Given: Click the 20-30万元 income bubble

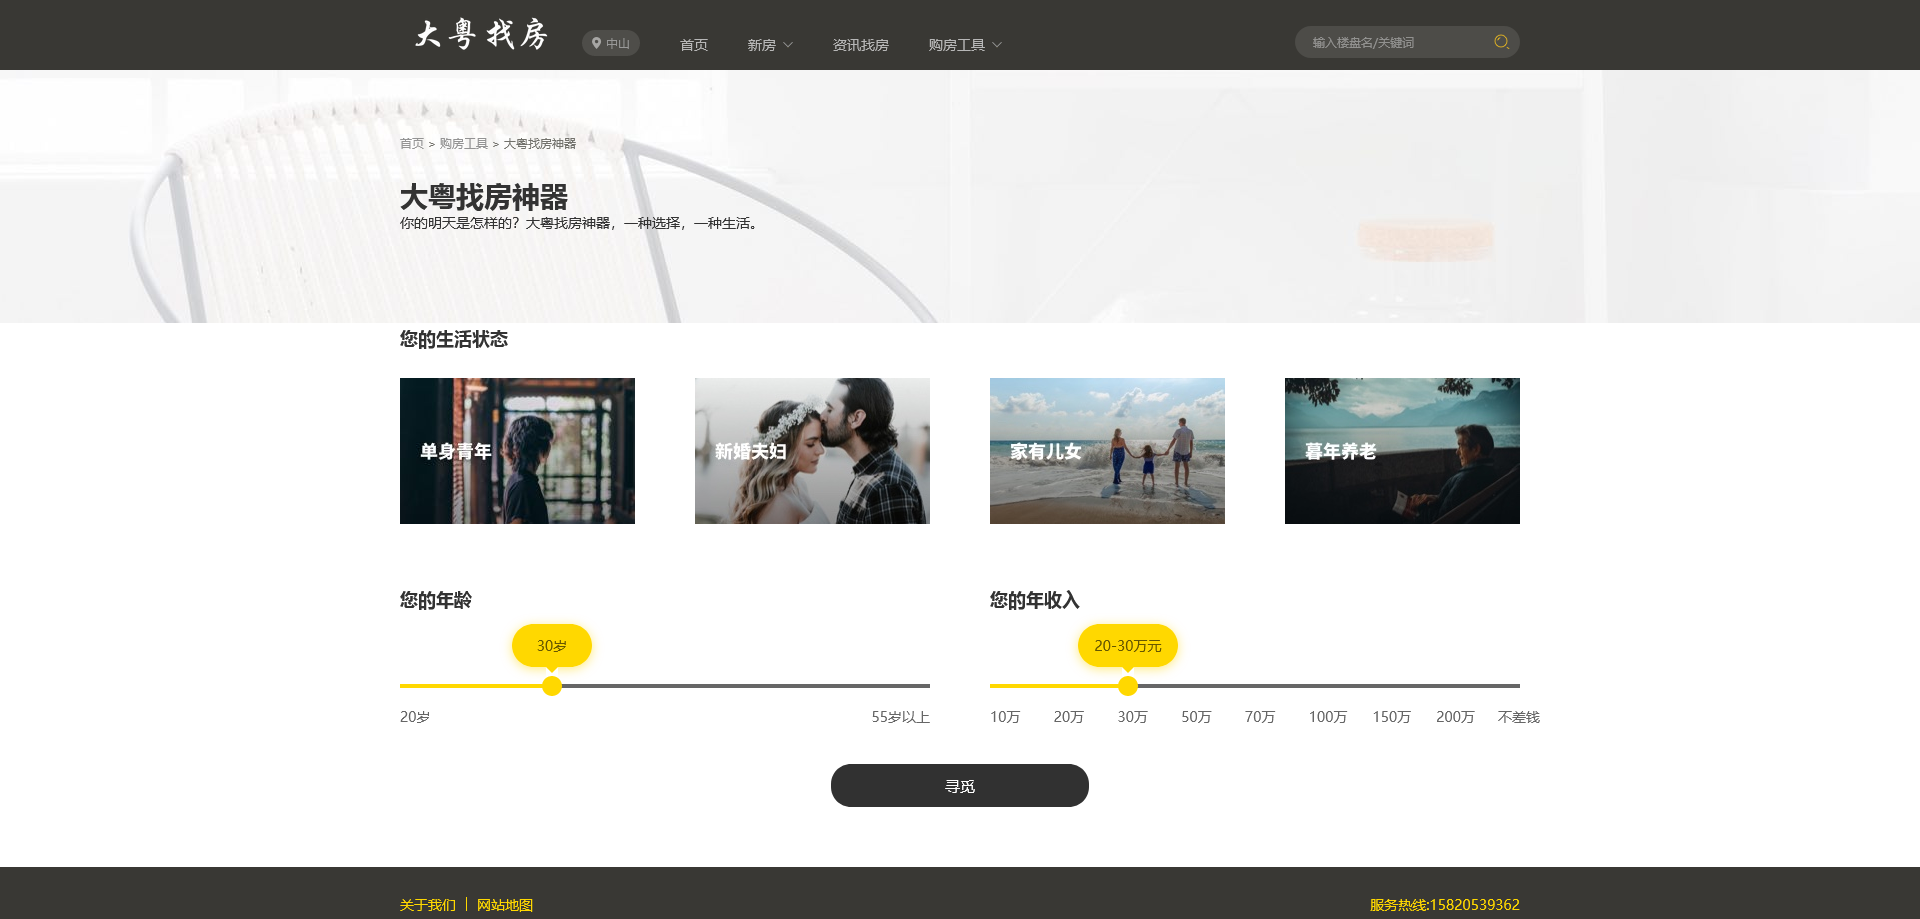Looking at the screenshot, I should coord(1128,645).
